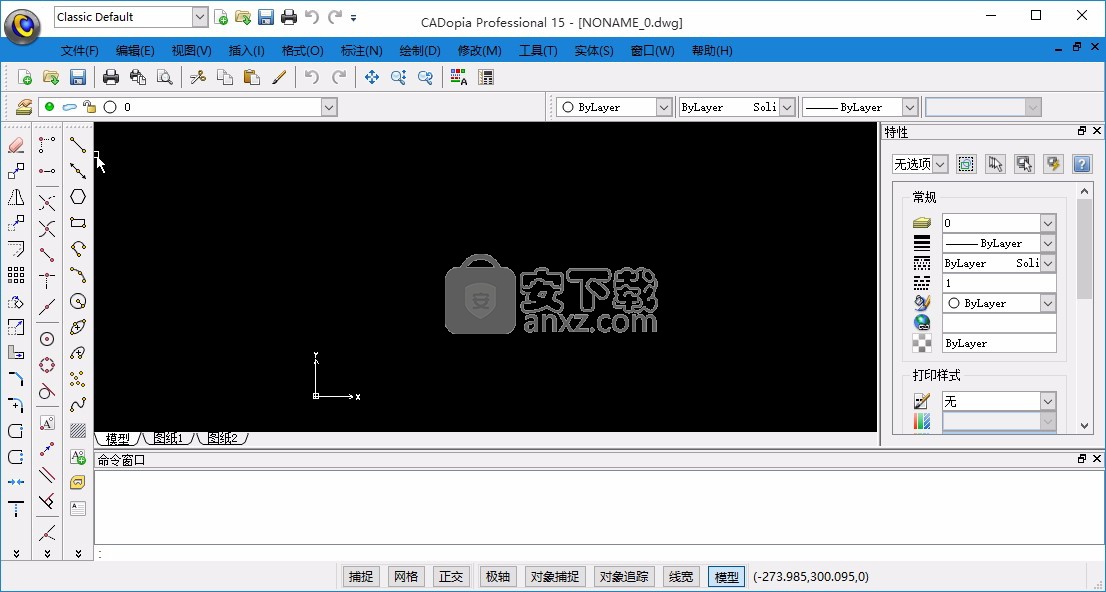Click the Pan arrows icon
The image size is (1106, 592).
[x=372, y=78]
